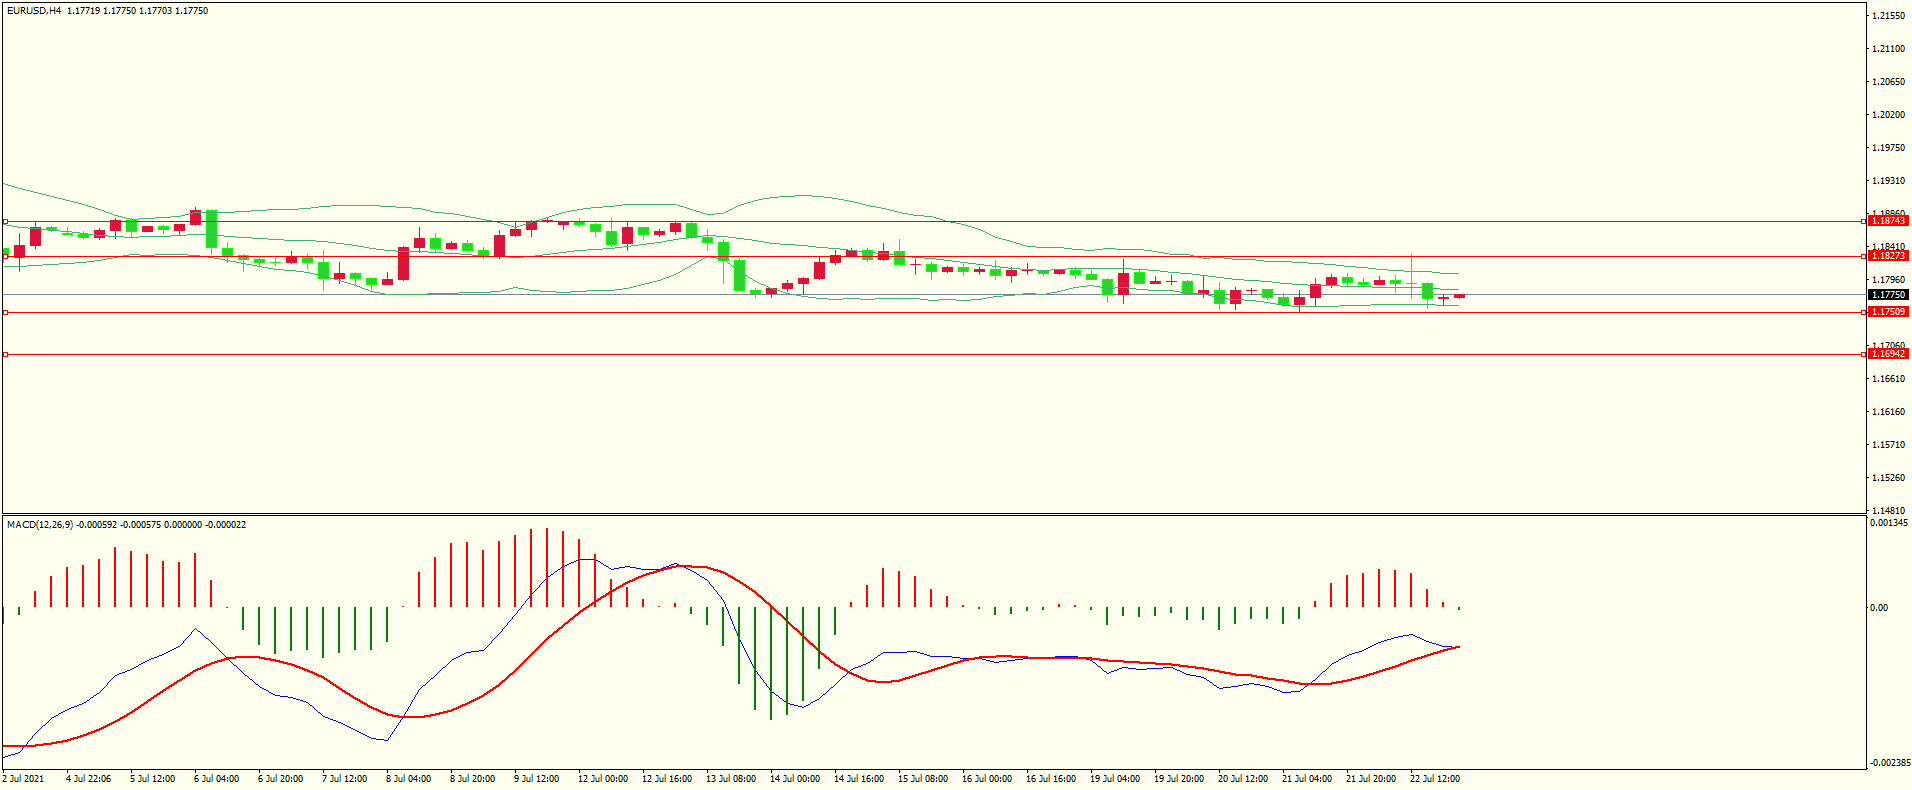The height and width of the screenshot is (790, 1912).
Task: Click left anchor square of 1.18743 line
Action: pos(5,221)
